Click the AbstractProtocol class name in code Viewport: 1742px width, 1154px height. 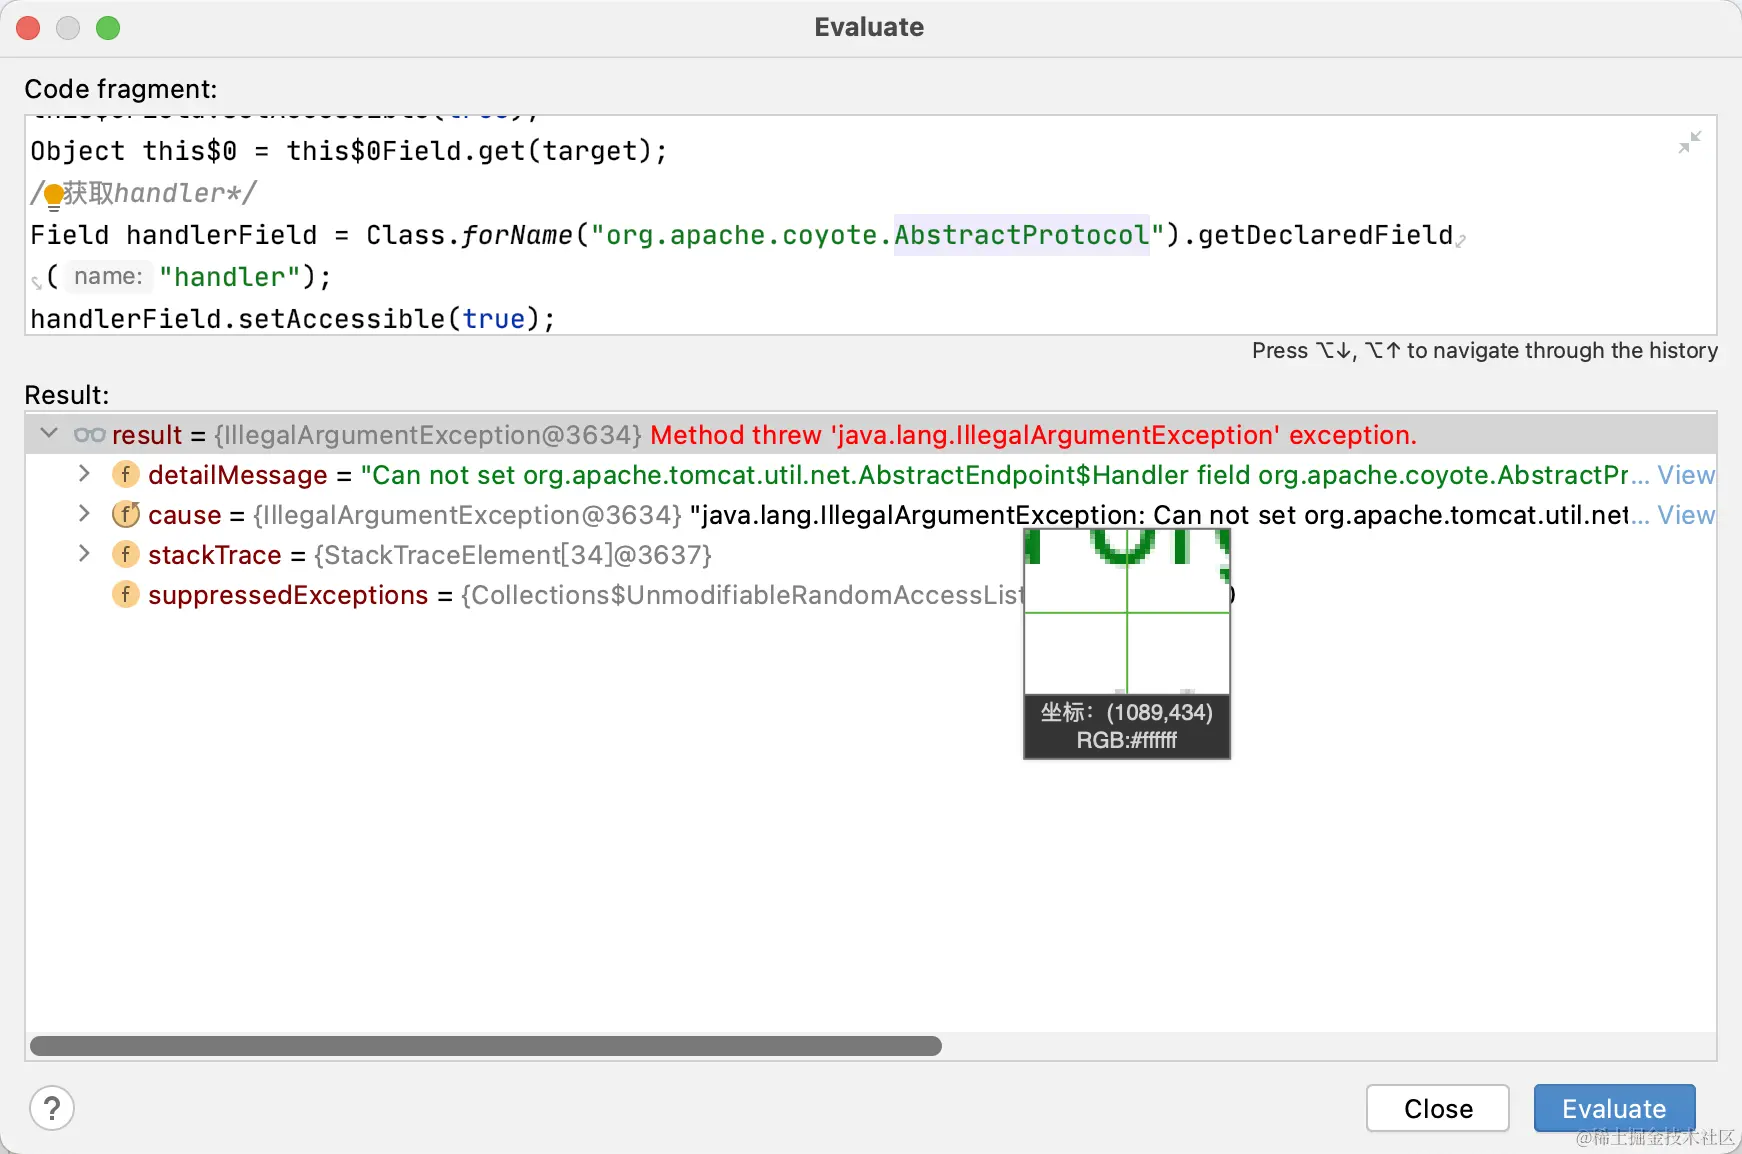click(1021, 235)
